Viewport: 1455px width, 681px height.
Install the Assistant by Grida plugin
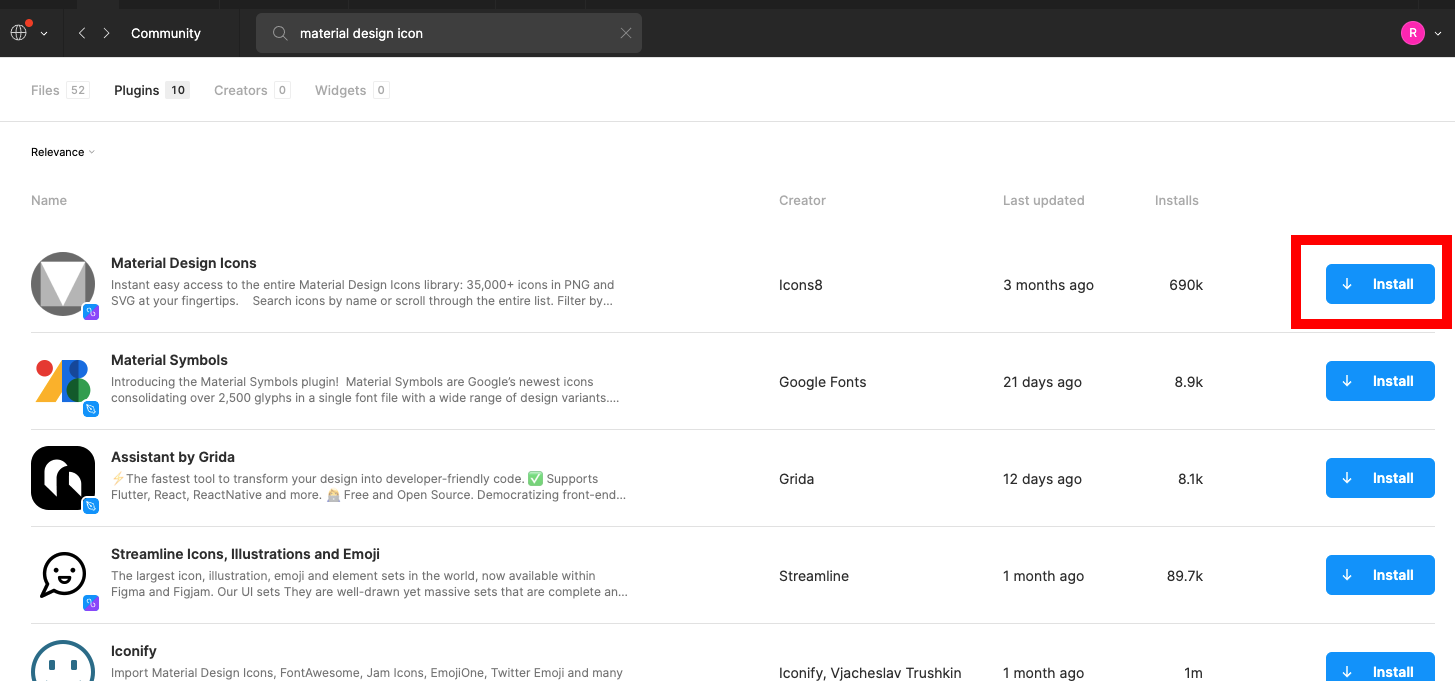pyautogui.click(x=1380, y=478)
